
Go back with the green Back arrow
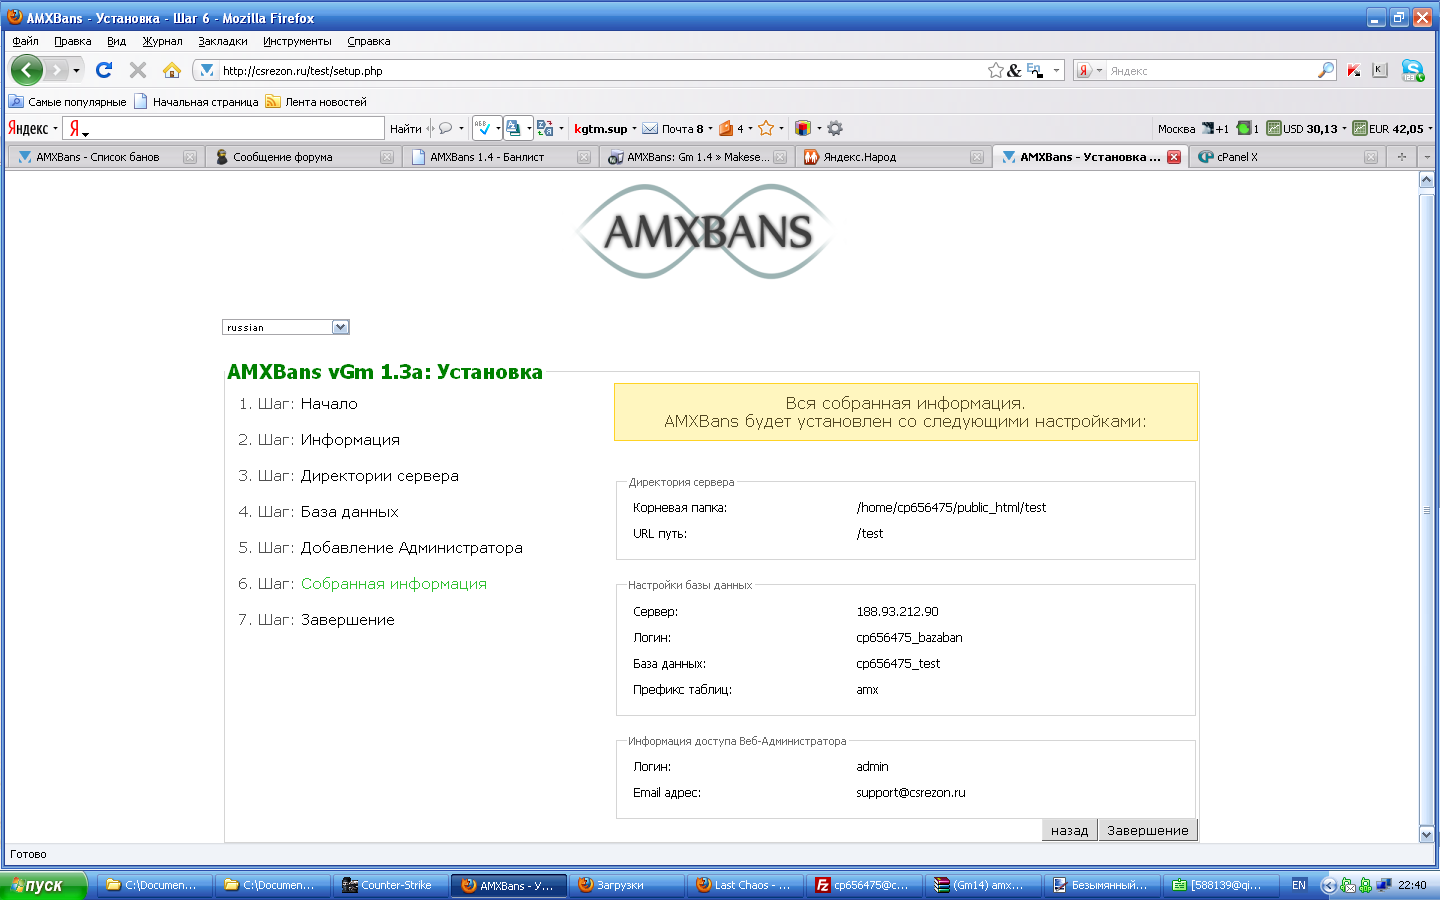click(x=27, y=70)
